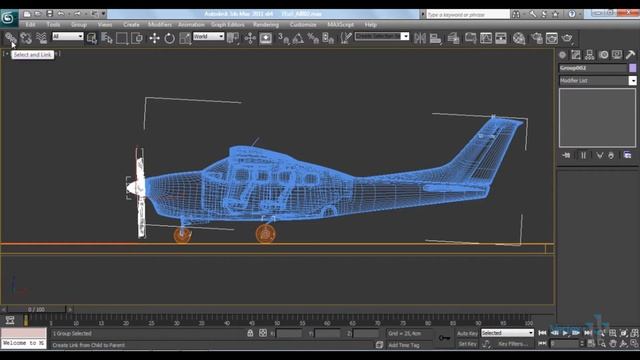Click the 3ds Max application logo button

tap(8, 18)
